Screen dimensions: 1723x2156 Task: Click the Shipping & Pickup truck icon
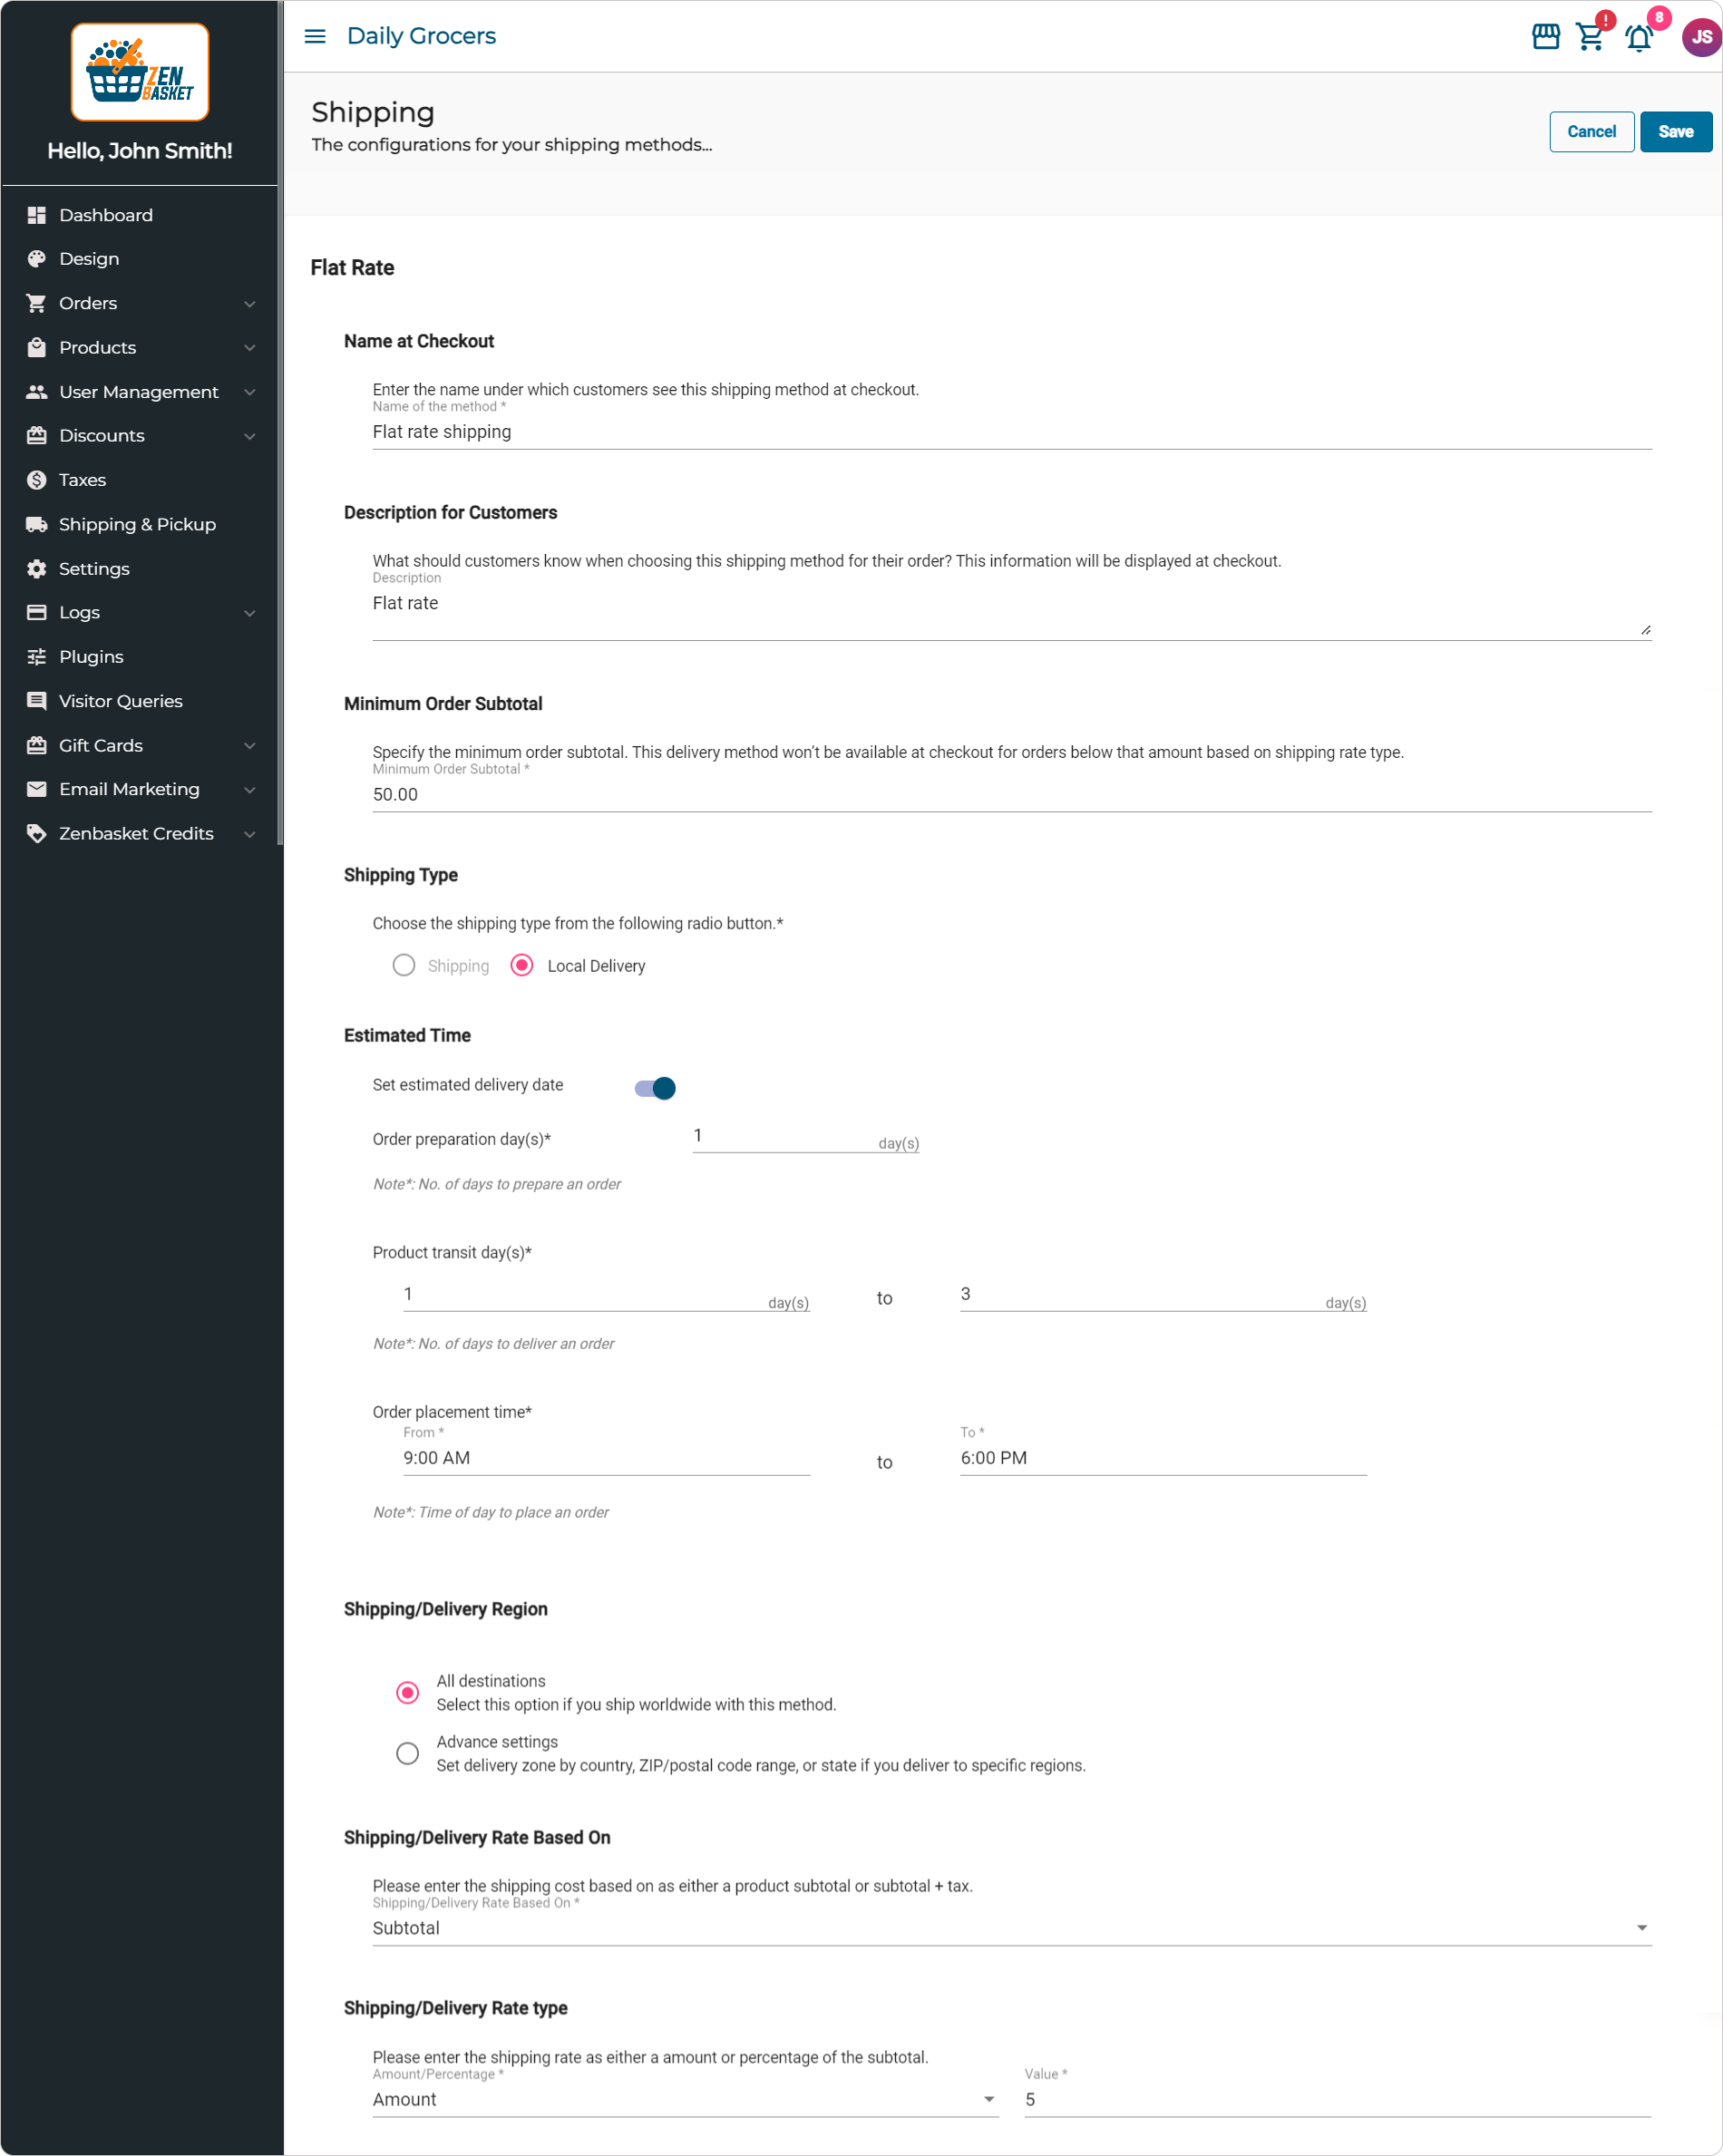tap(37, 524)
